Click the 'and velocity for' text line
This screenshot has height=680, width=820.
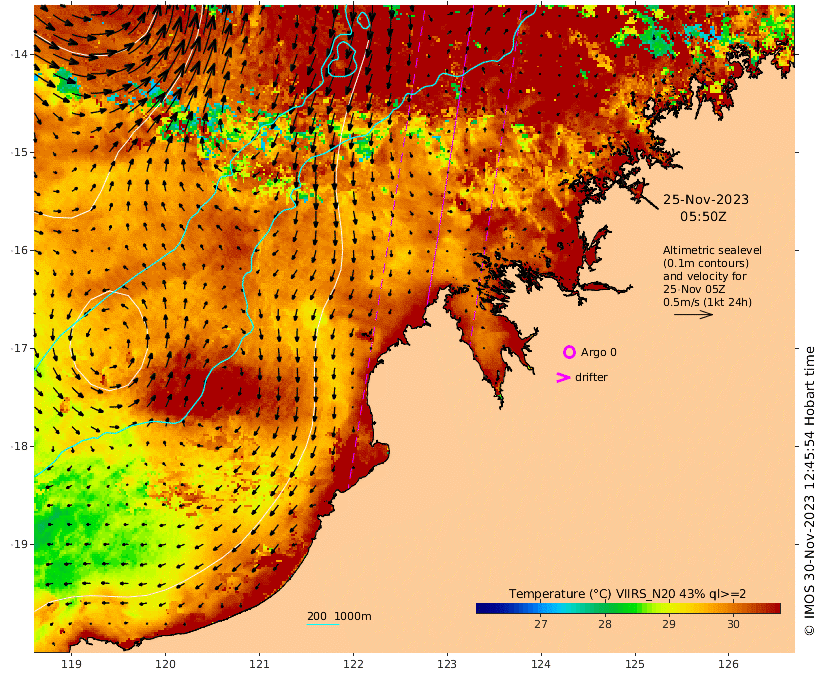(x=705, y=276)
